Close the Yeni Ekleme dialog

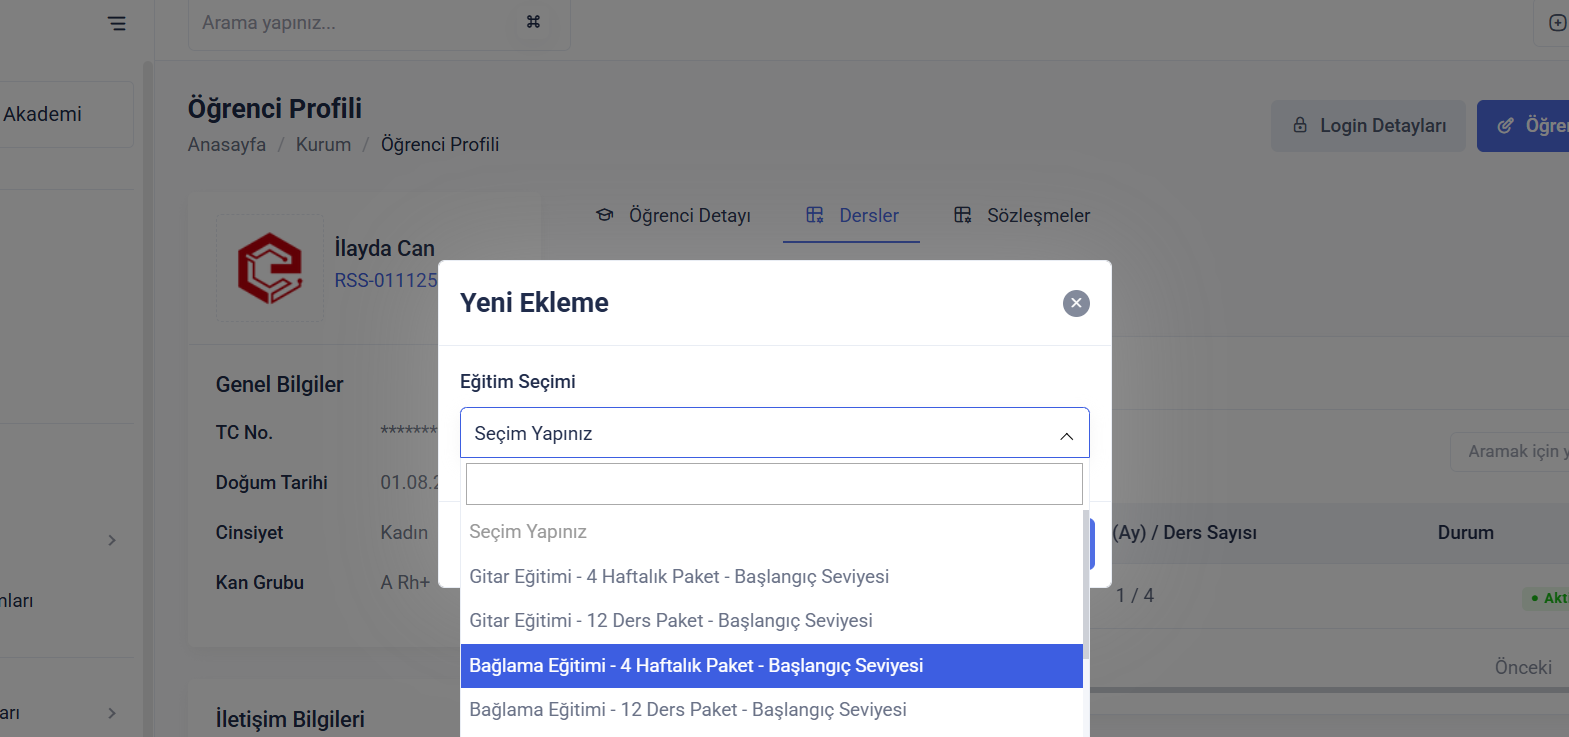click(1076, 303)
